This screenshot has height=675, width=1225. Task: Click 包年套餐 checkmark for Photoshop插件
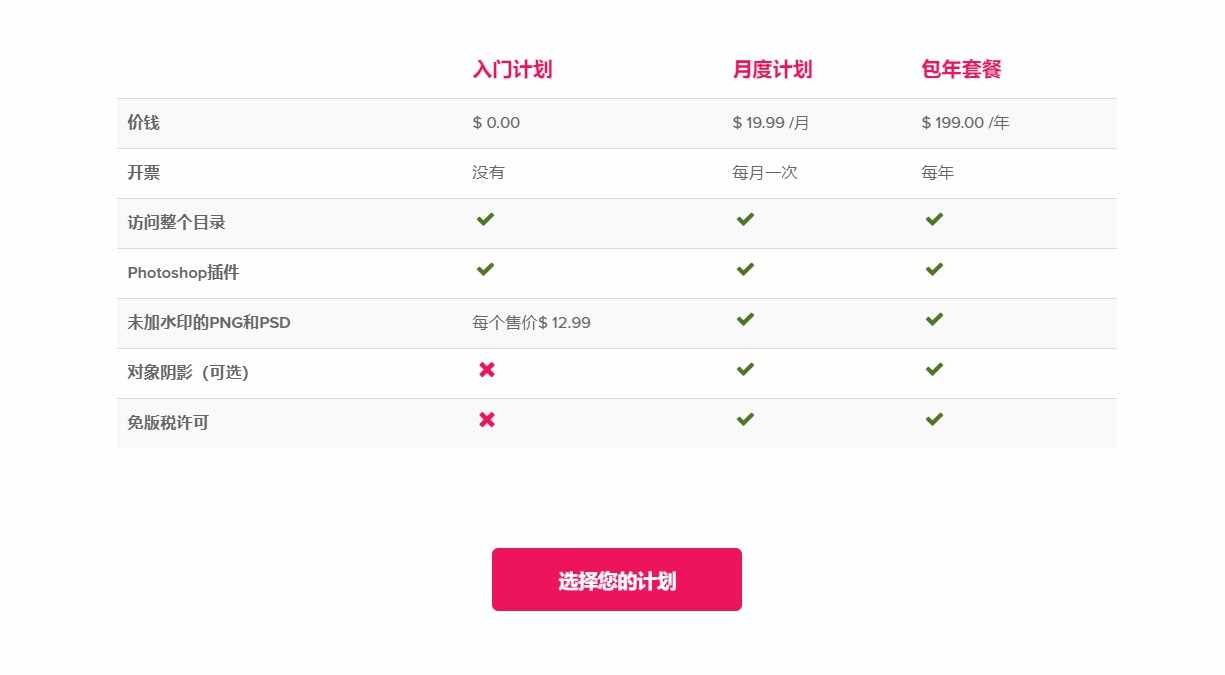[x=934, y=270]
